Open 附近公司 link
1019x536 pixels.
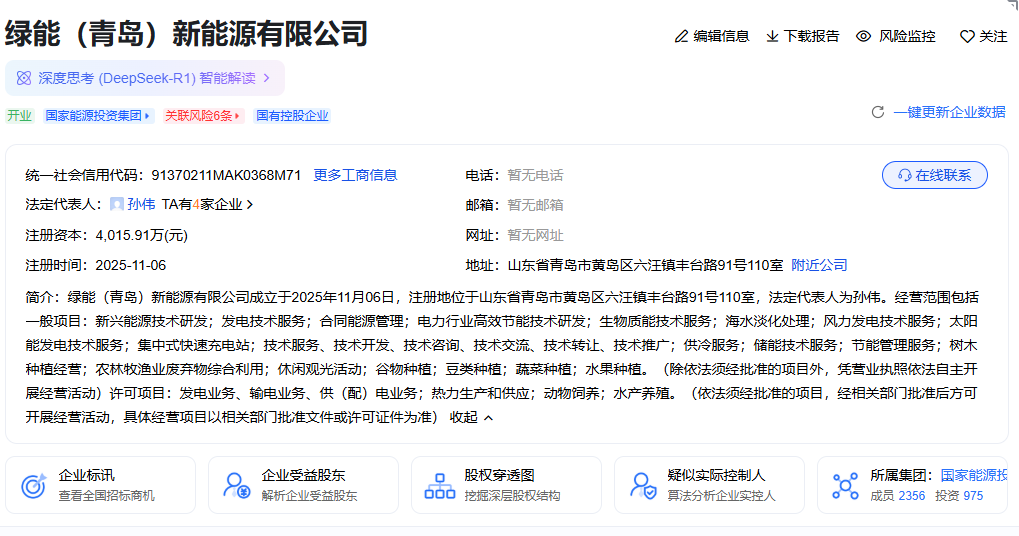(819, 265)
